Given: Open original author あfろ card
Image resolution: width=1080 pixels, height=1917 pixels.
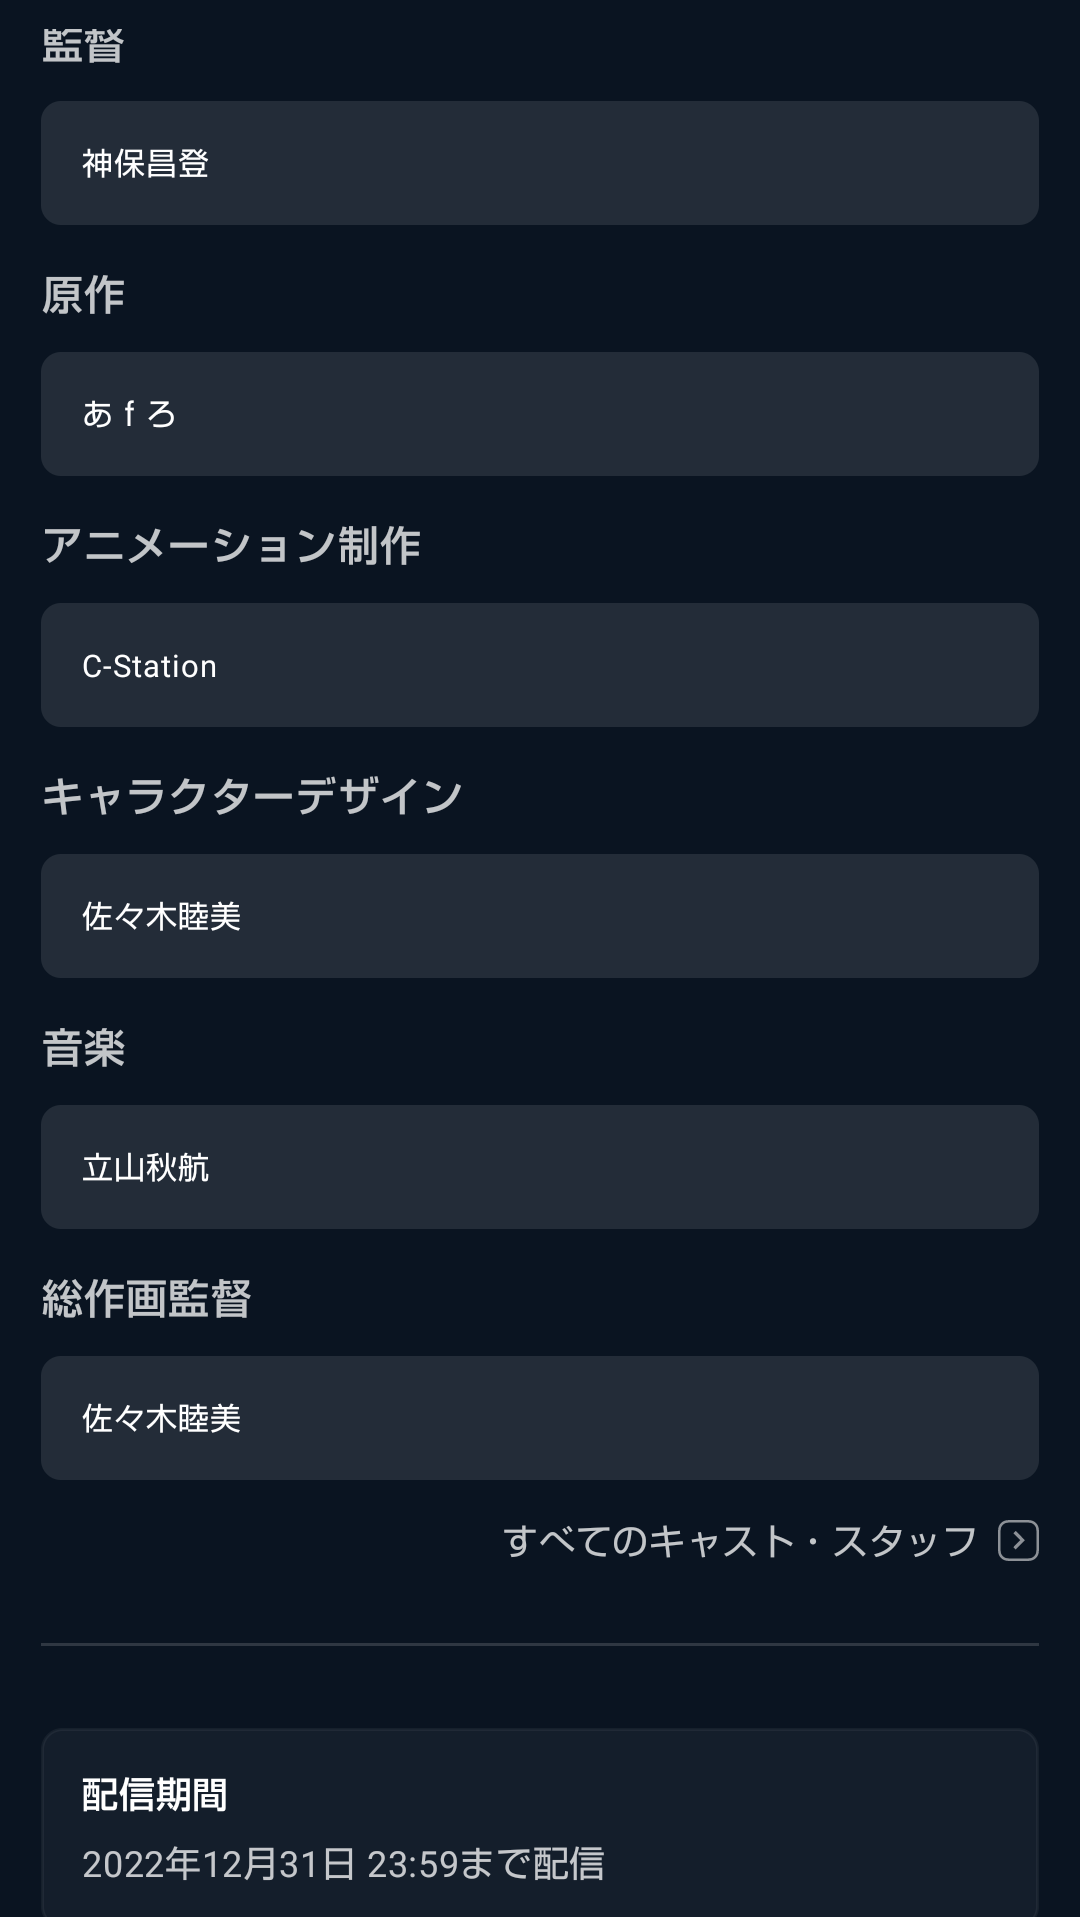Looking at the screenshot, I should (540, 414).
